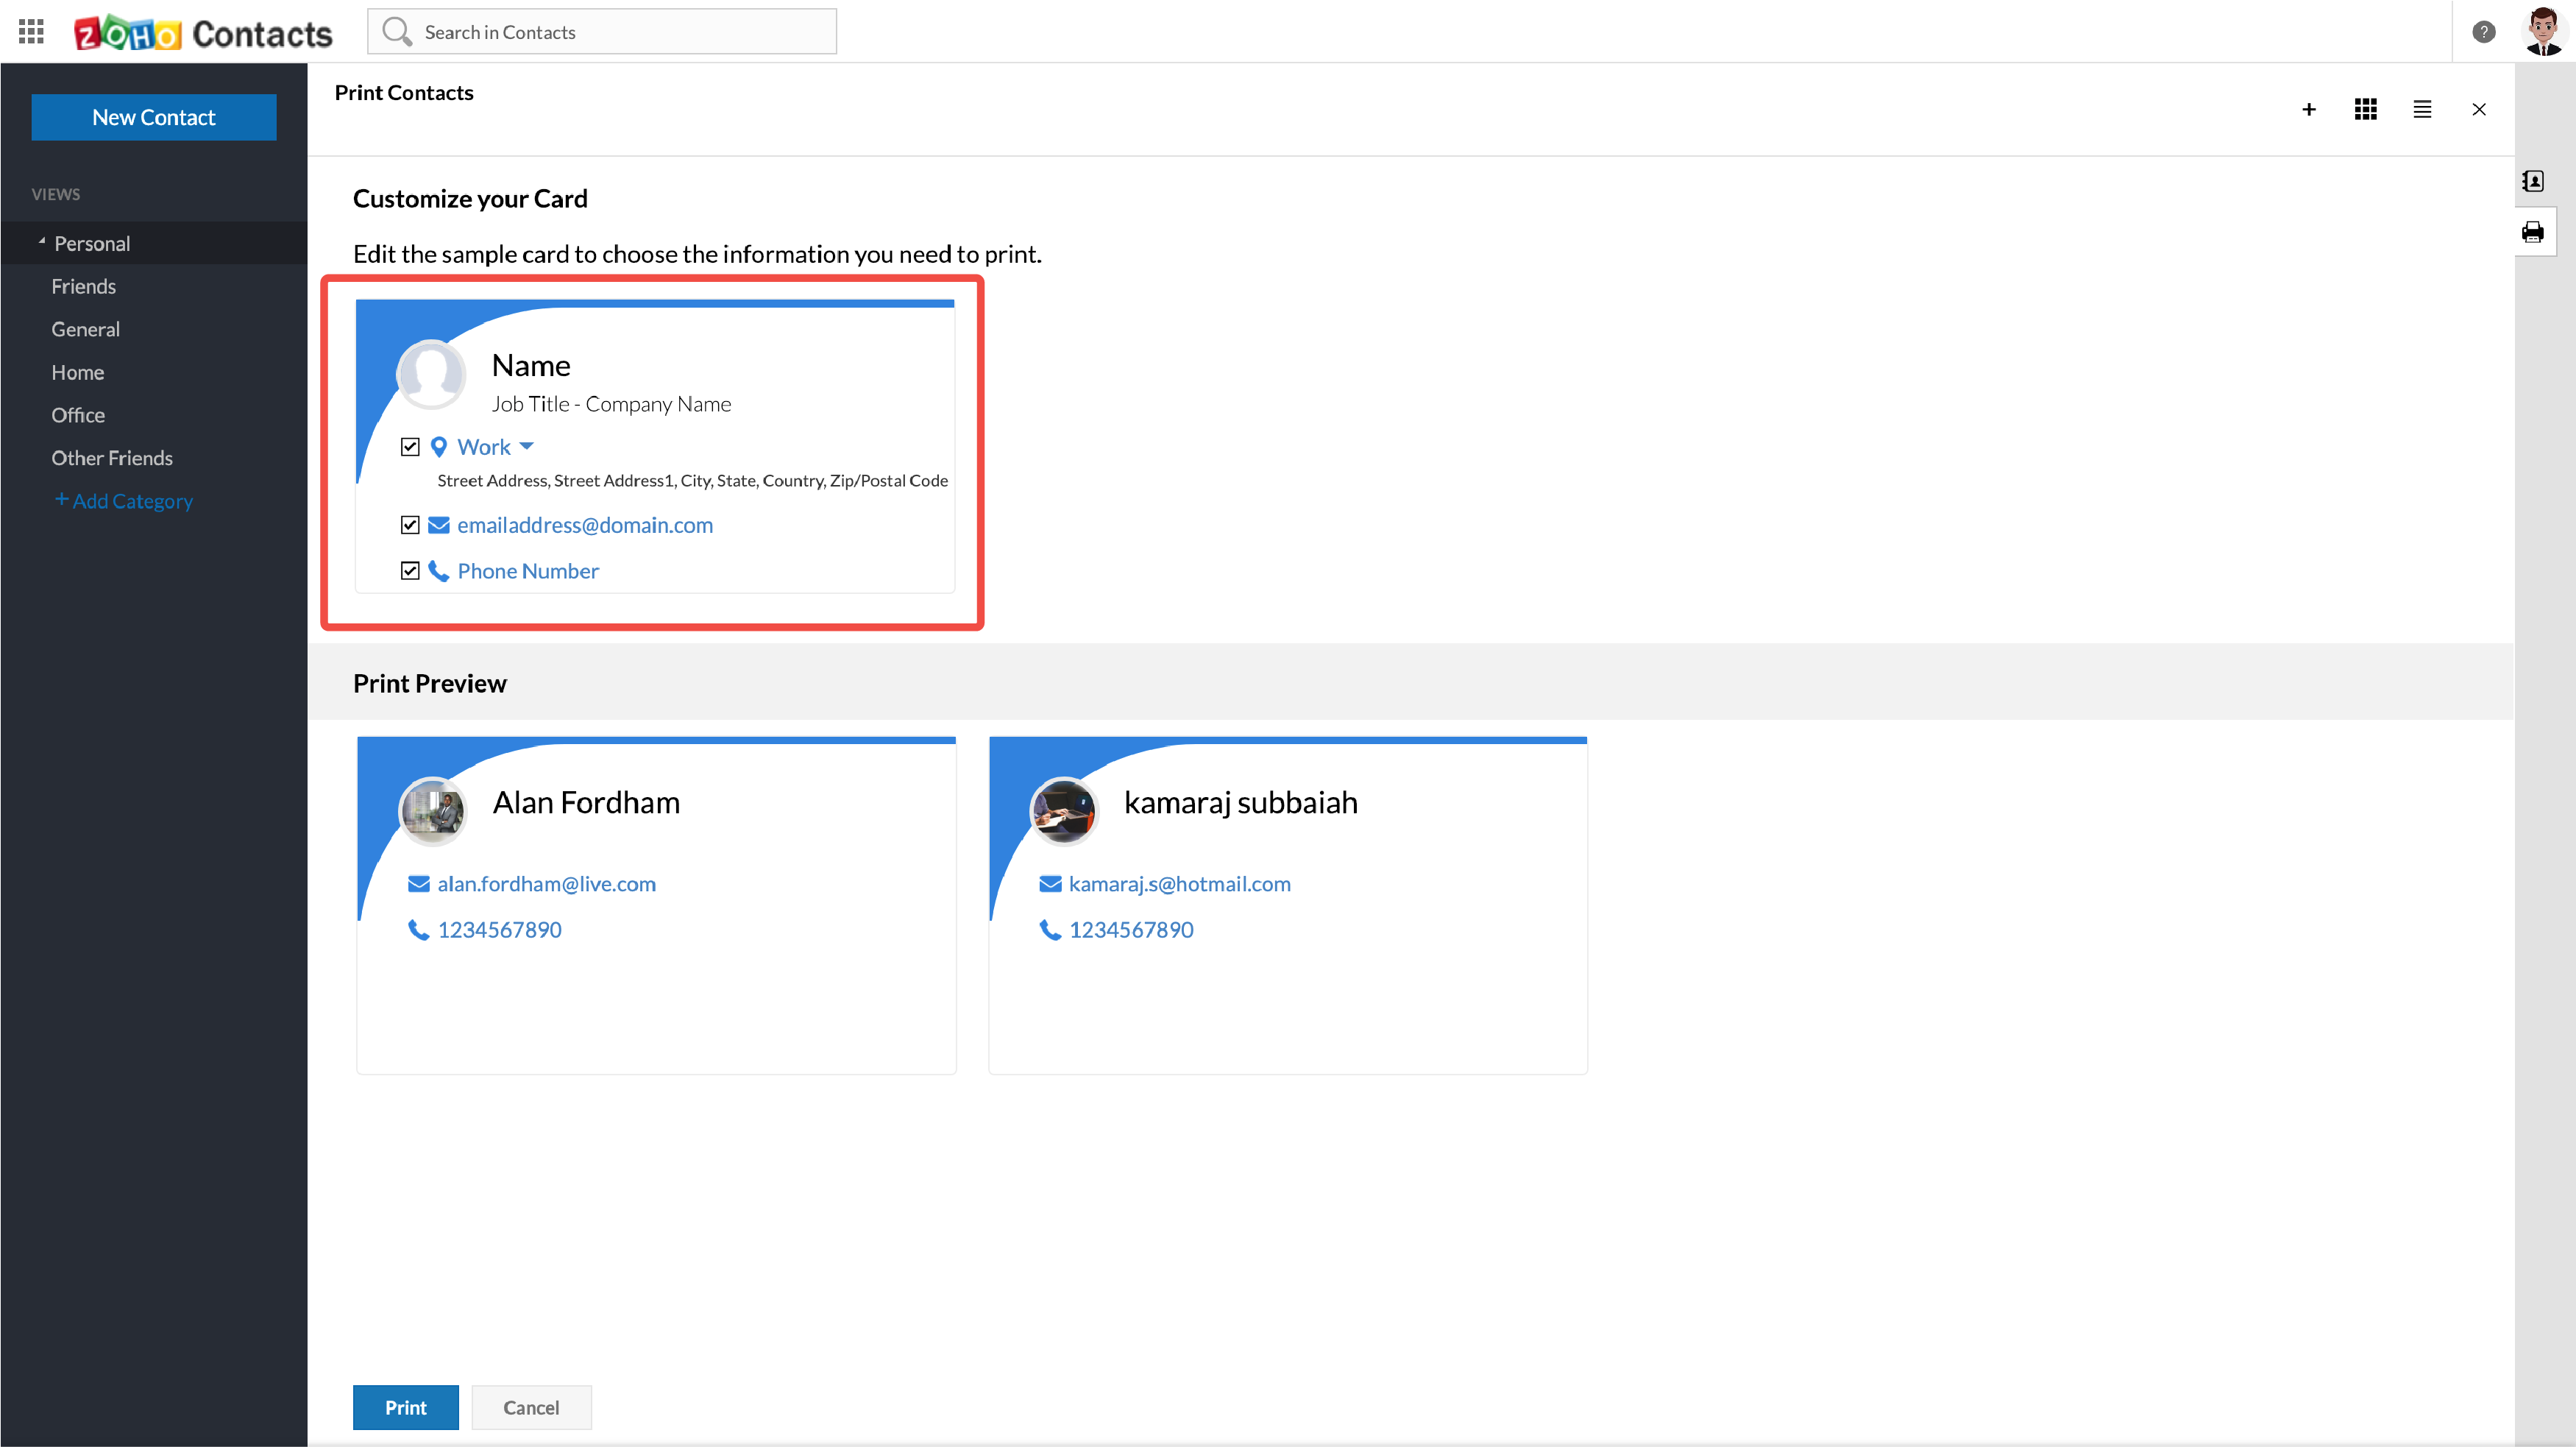Viewport: 2576px width, 1447px height.
Task: Click kamaraj subbaiah's profile photo
Action: pos(1064,811)
